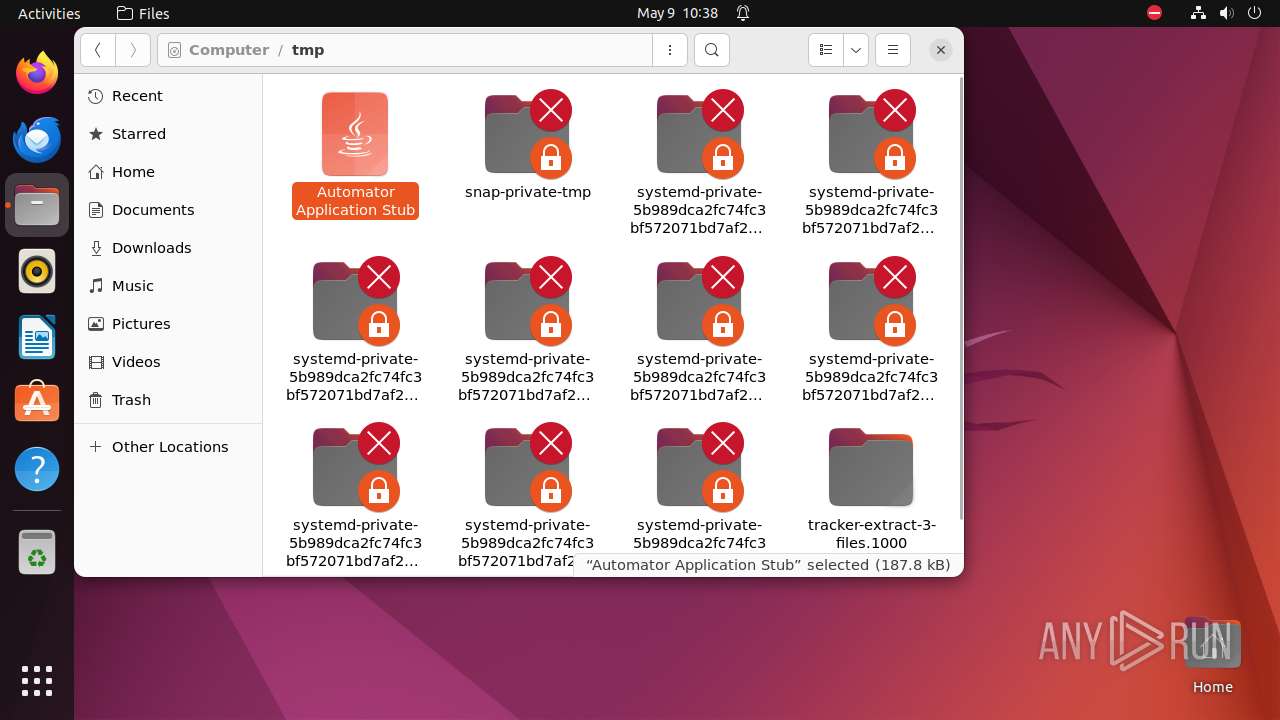Select the Automator Application Stub file icon
Viewport: 1280px width, 720px height.
355,134
